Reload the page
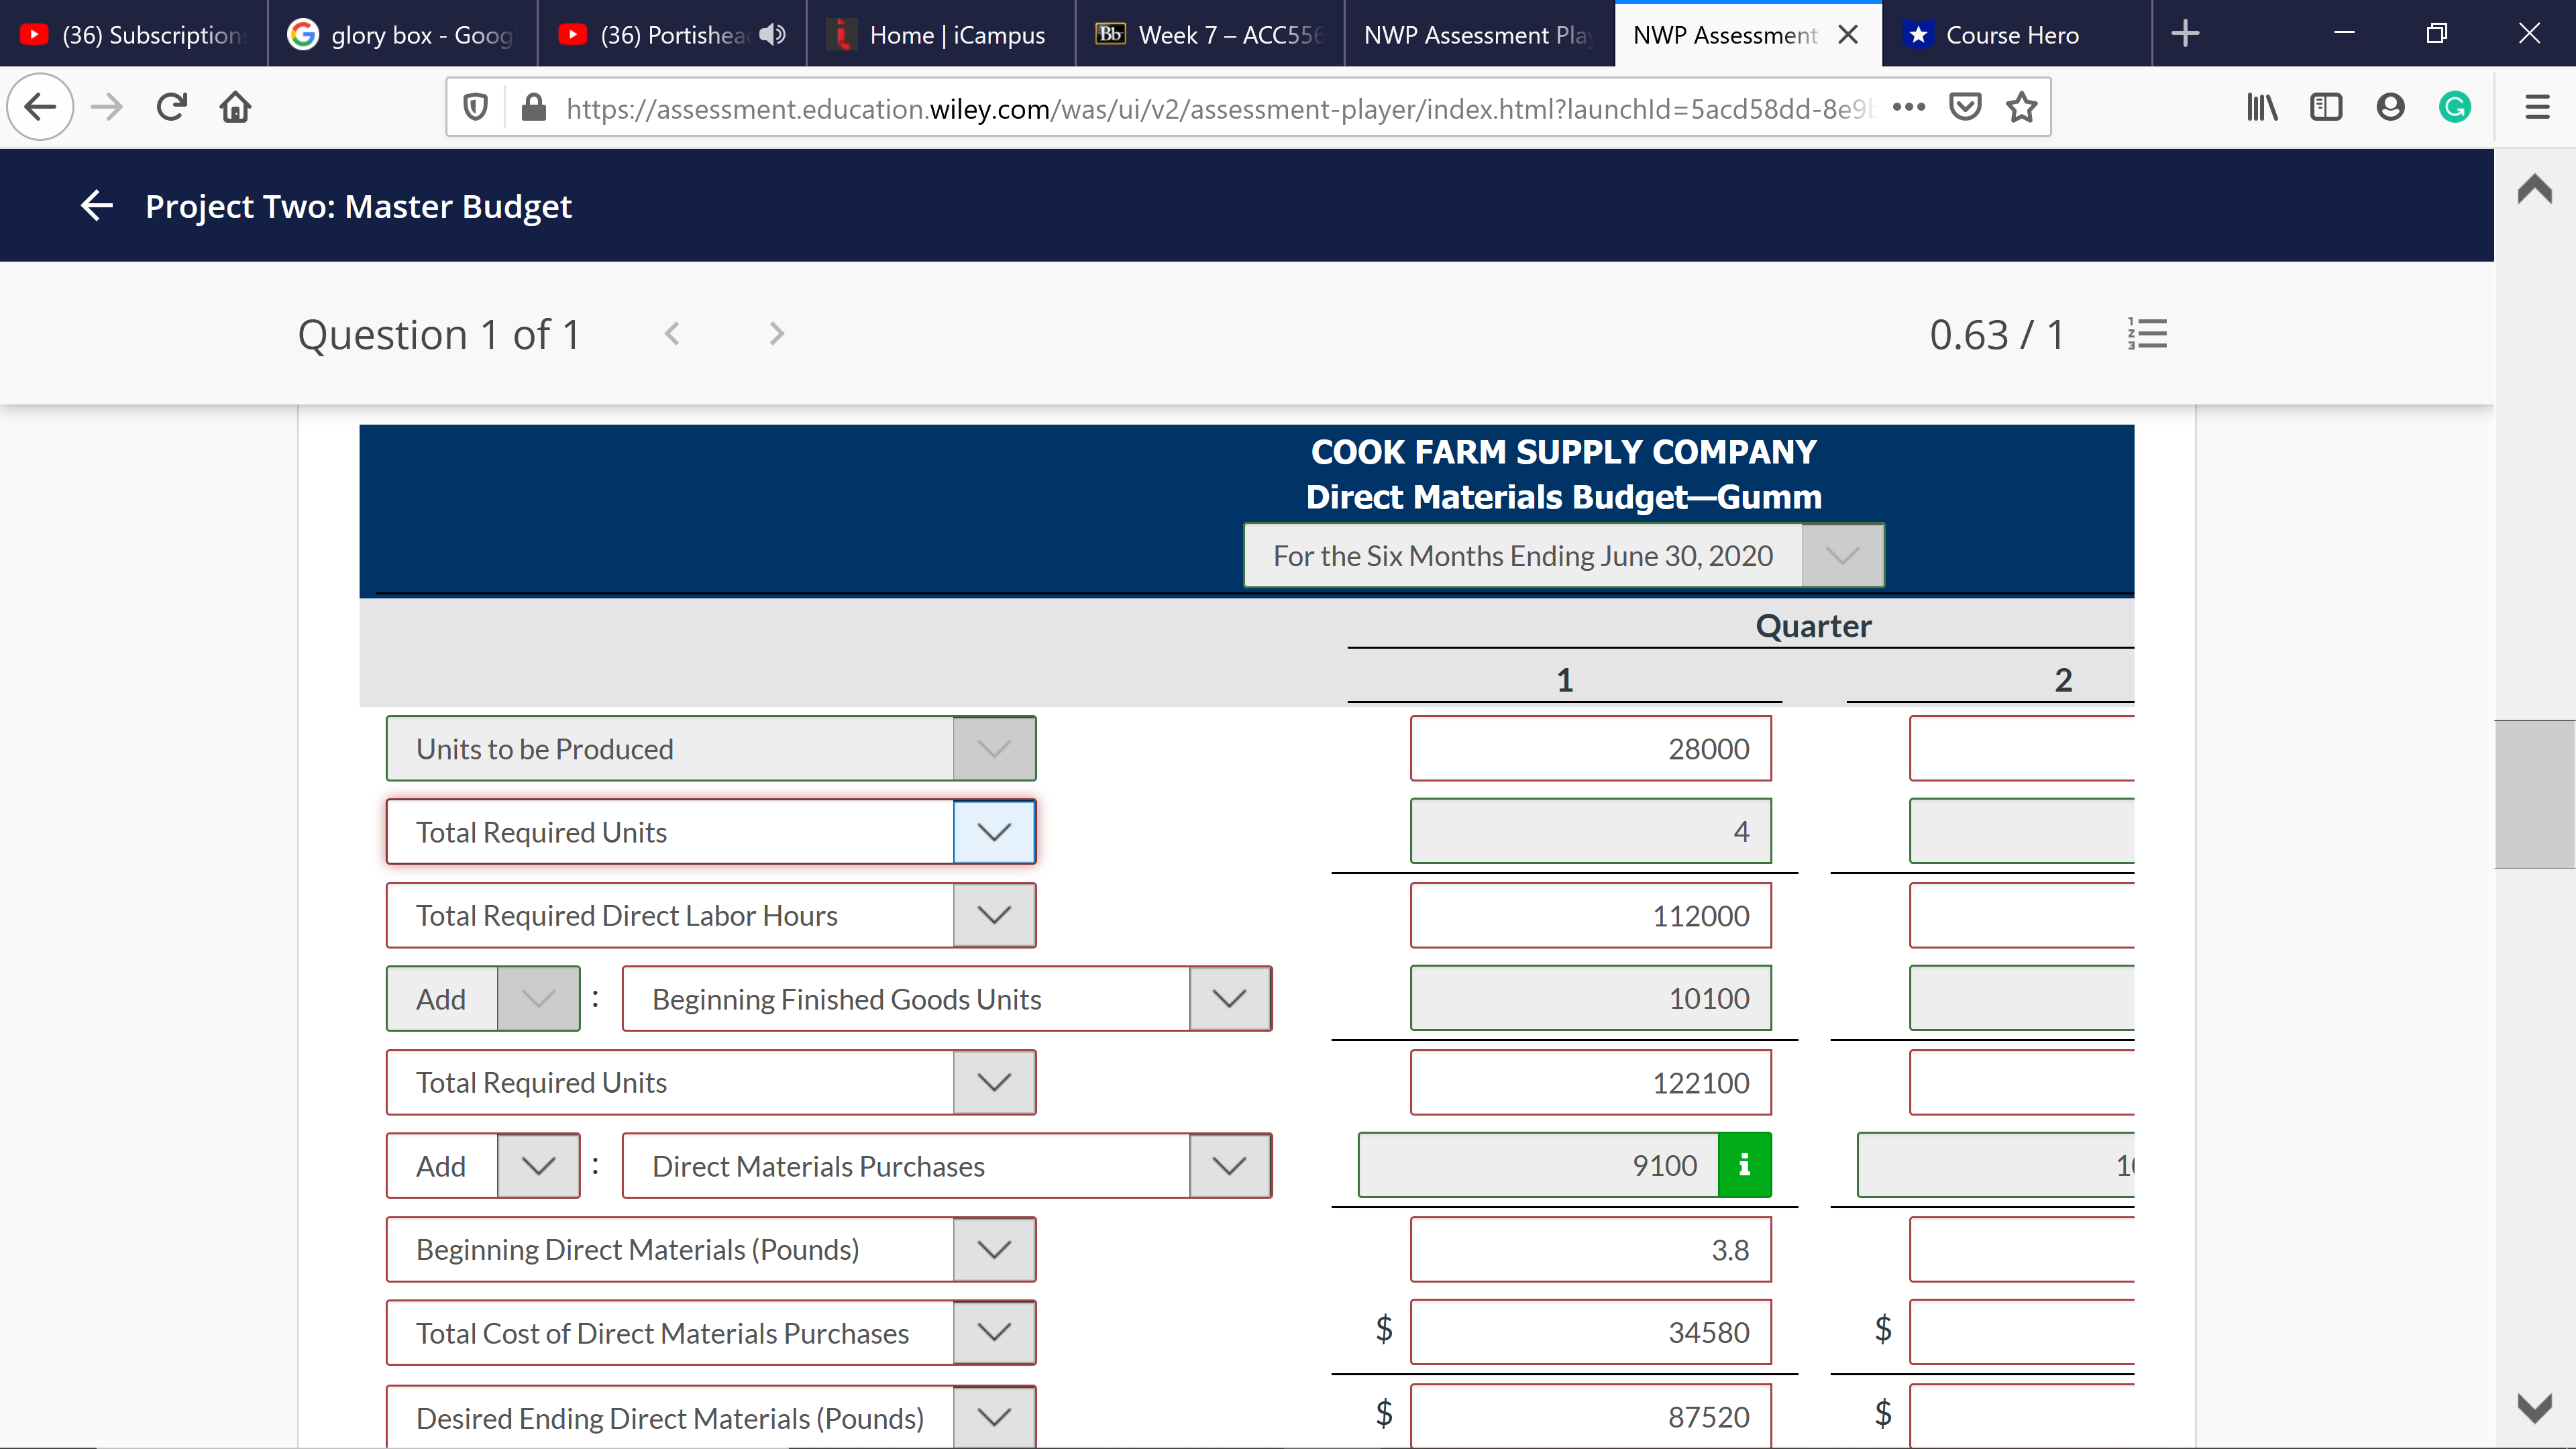This screenshot has width=2576, height=1449. coord(172,107)
